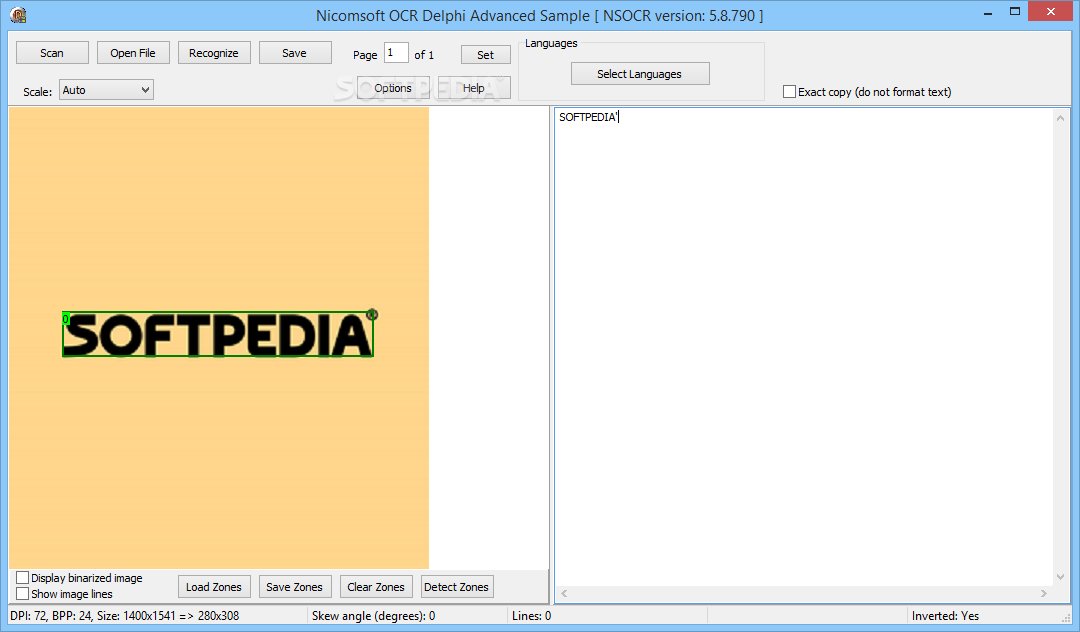Screen dimensions: 1080x632
Task: Click the text area scroll down arrow
Action: (x=1061, y=577)
